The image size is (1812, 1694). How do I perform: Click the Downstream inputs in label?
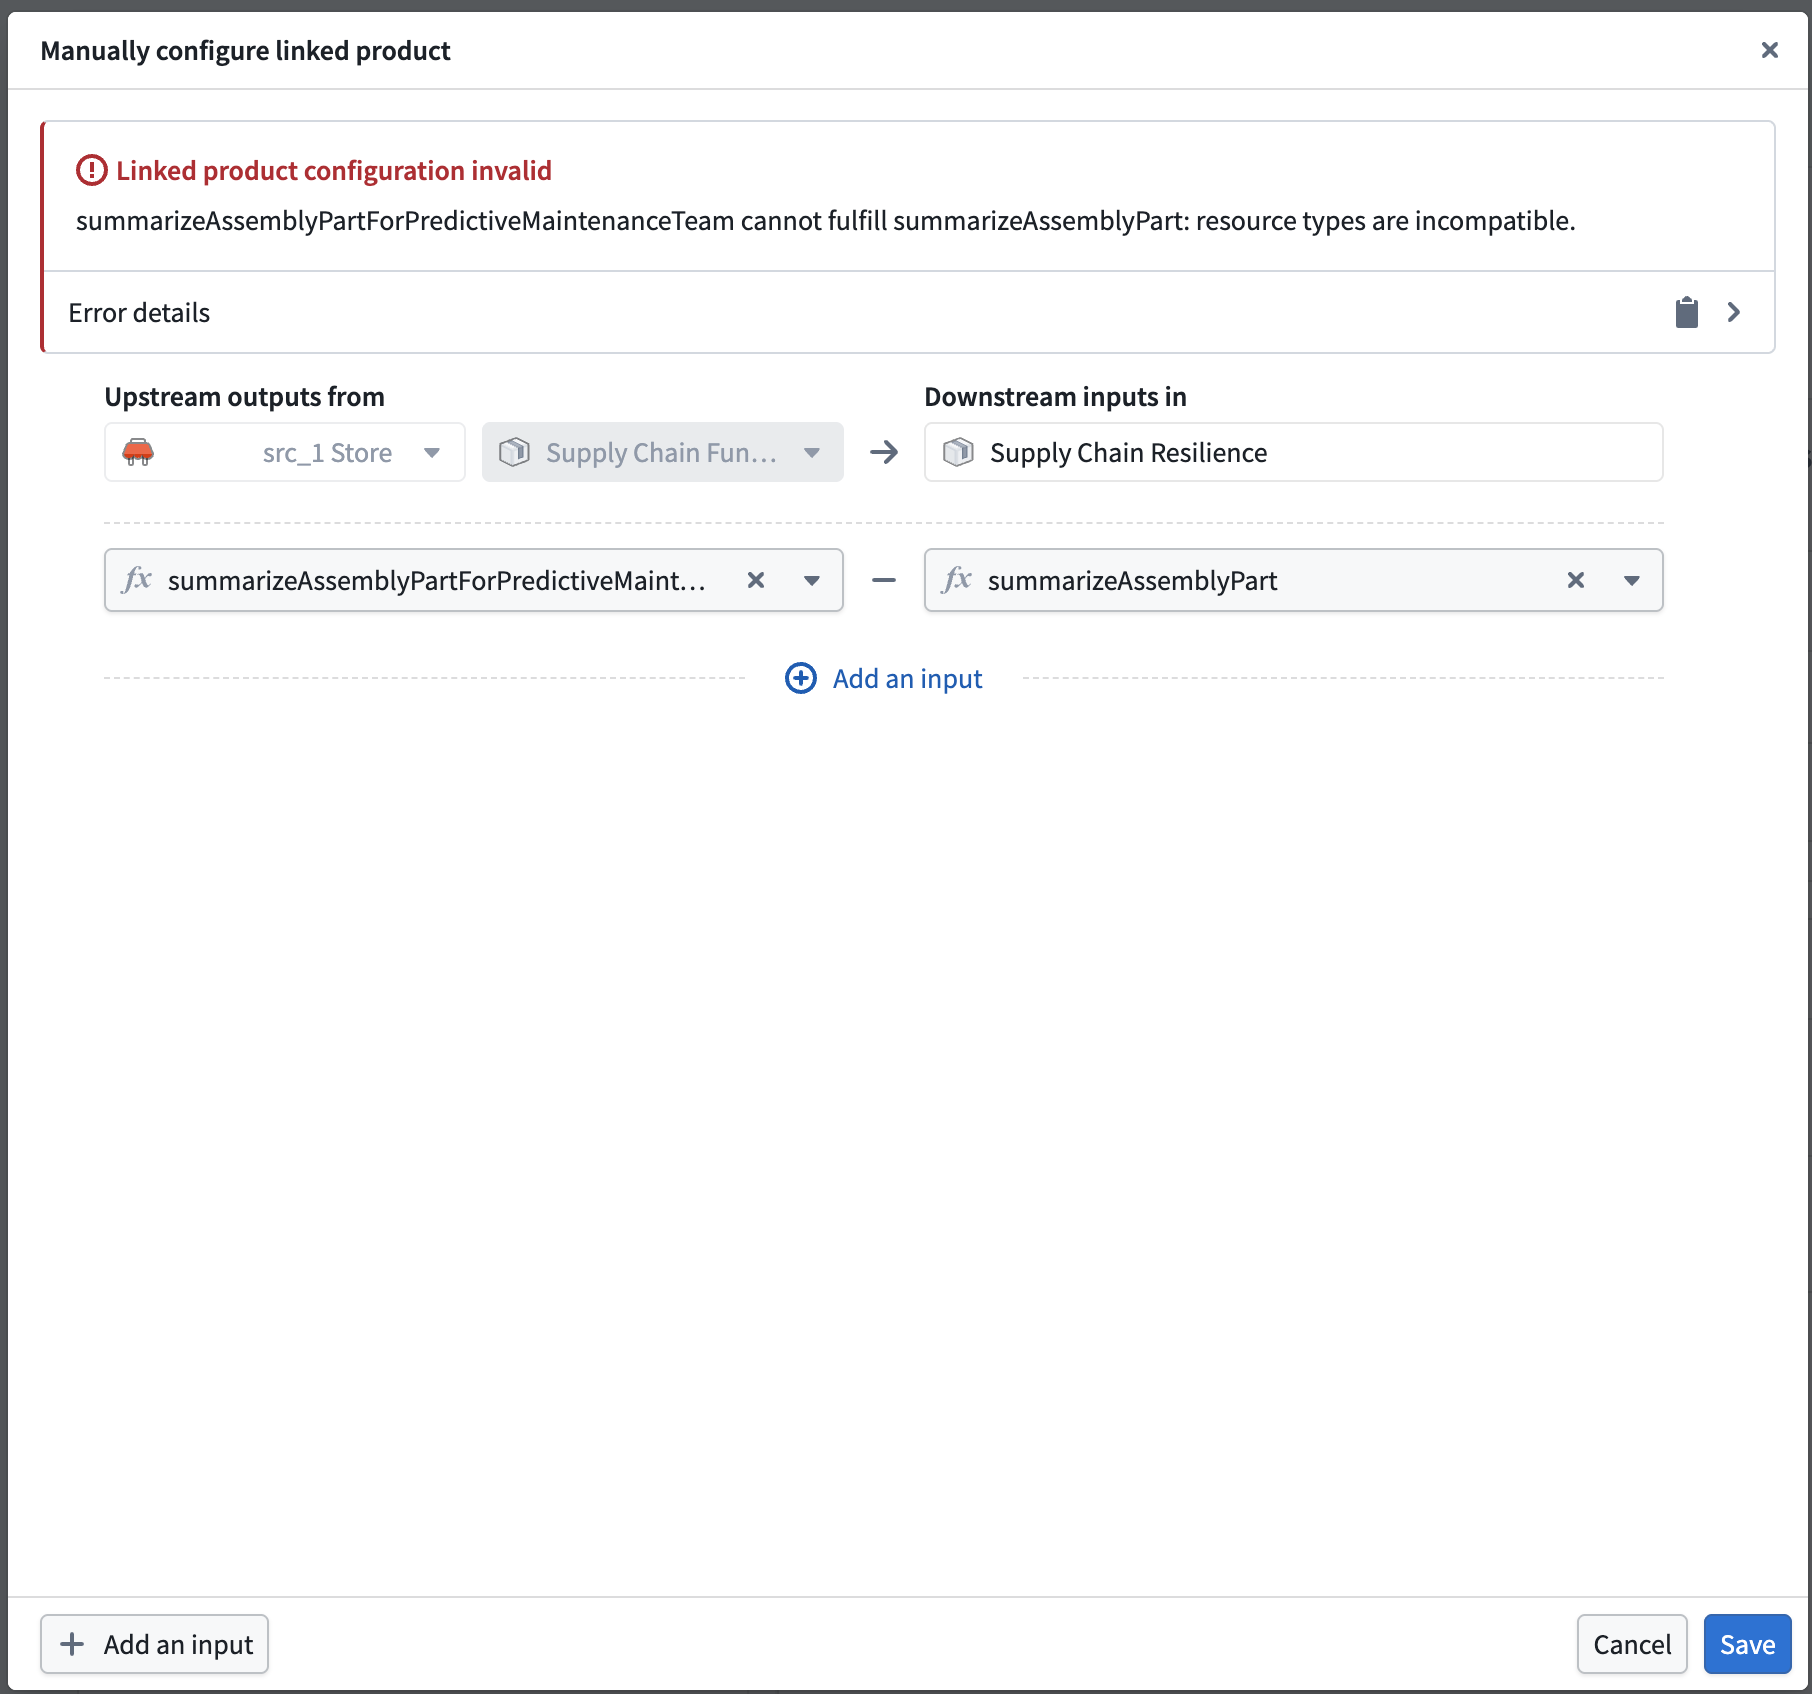point(1055,397)
